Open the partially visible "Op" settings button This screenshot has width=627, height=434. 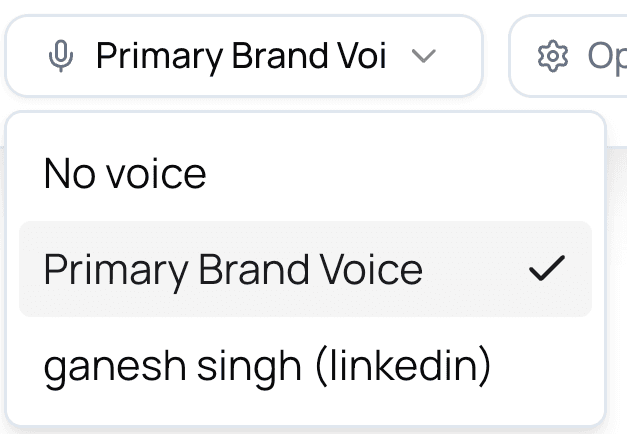pyautogui.click(x=580, y=57)
